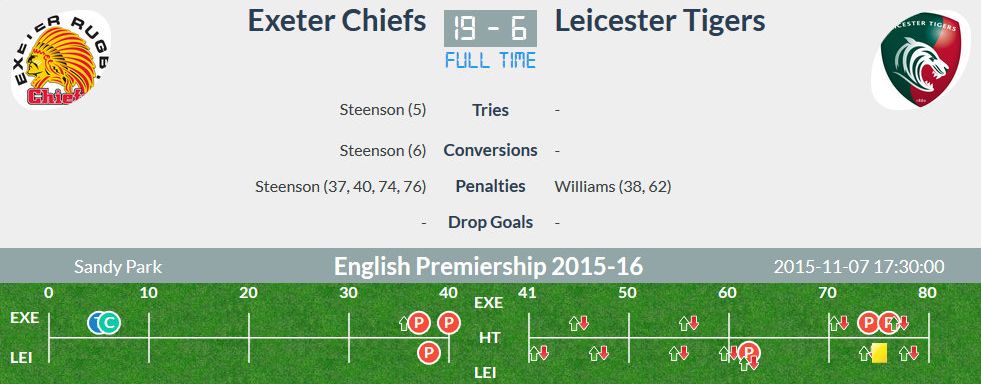The image size is (981, 384).
Task: Click Exeter's substitution arrows near 56 minutes
Action: pyautogui.click(x=689, y=323)
